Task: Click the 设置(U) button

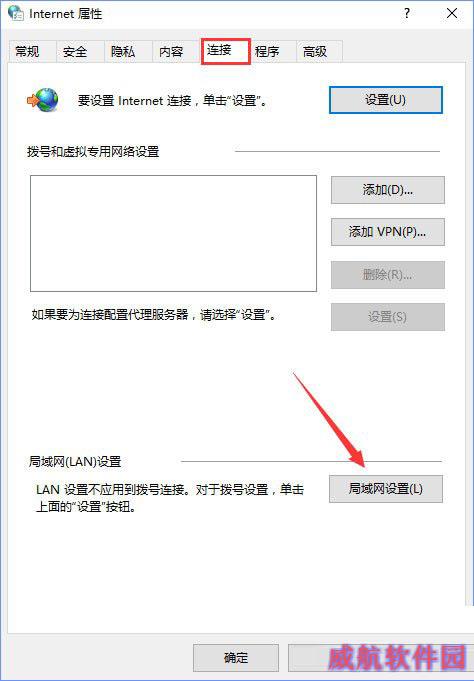Action: point(386,100)
